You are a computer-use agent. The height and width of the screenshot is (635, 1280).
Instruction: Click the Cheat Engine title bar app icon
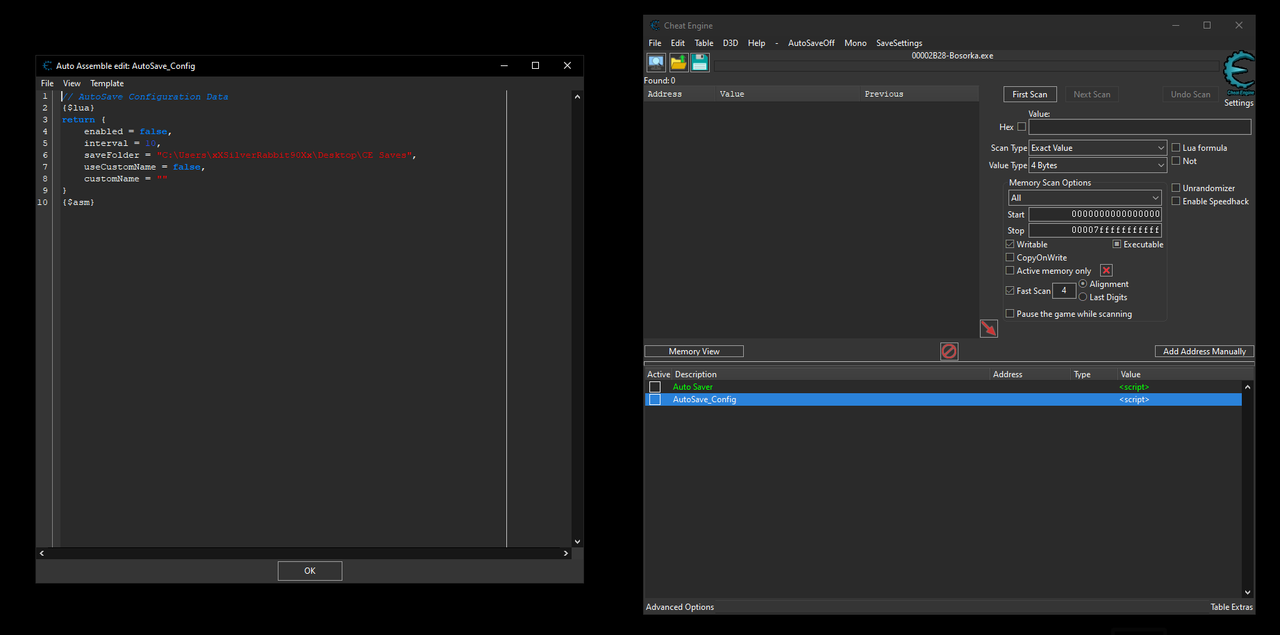pos(655,26)
